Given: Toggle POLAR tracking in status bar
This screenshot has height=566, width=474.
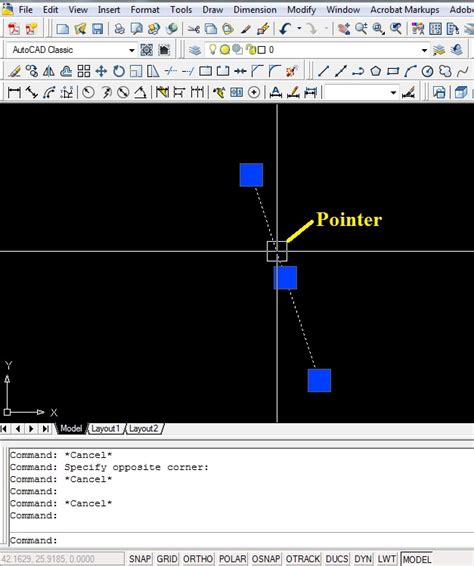Looking at the screenshot, I should click(x=232, y=559).
